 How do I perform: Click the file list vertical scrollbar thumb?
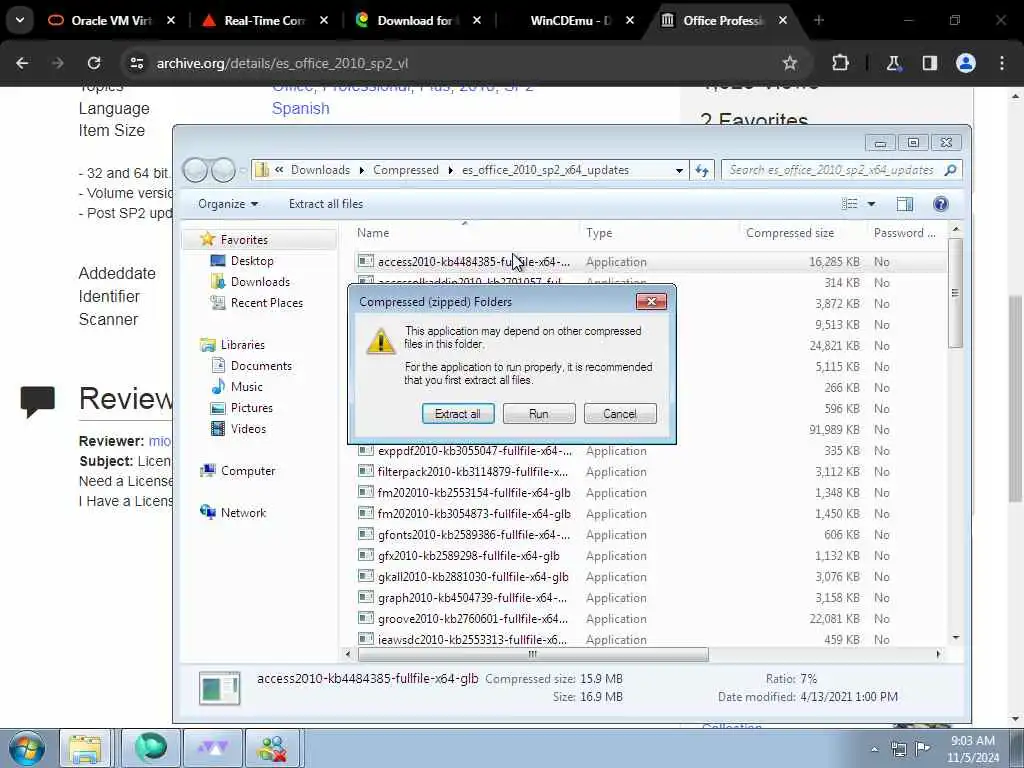click(x=955, y=293)
